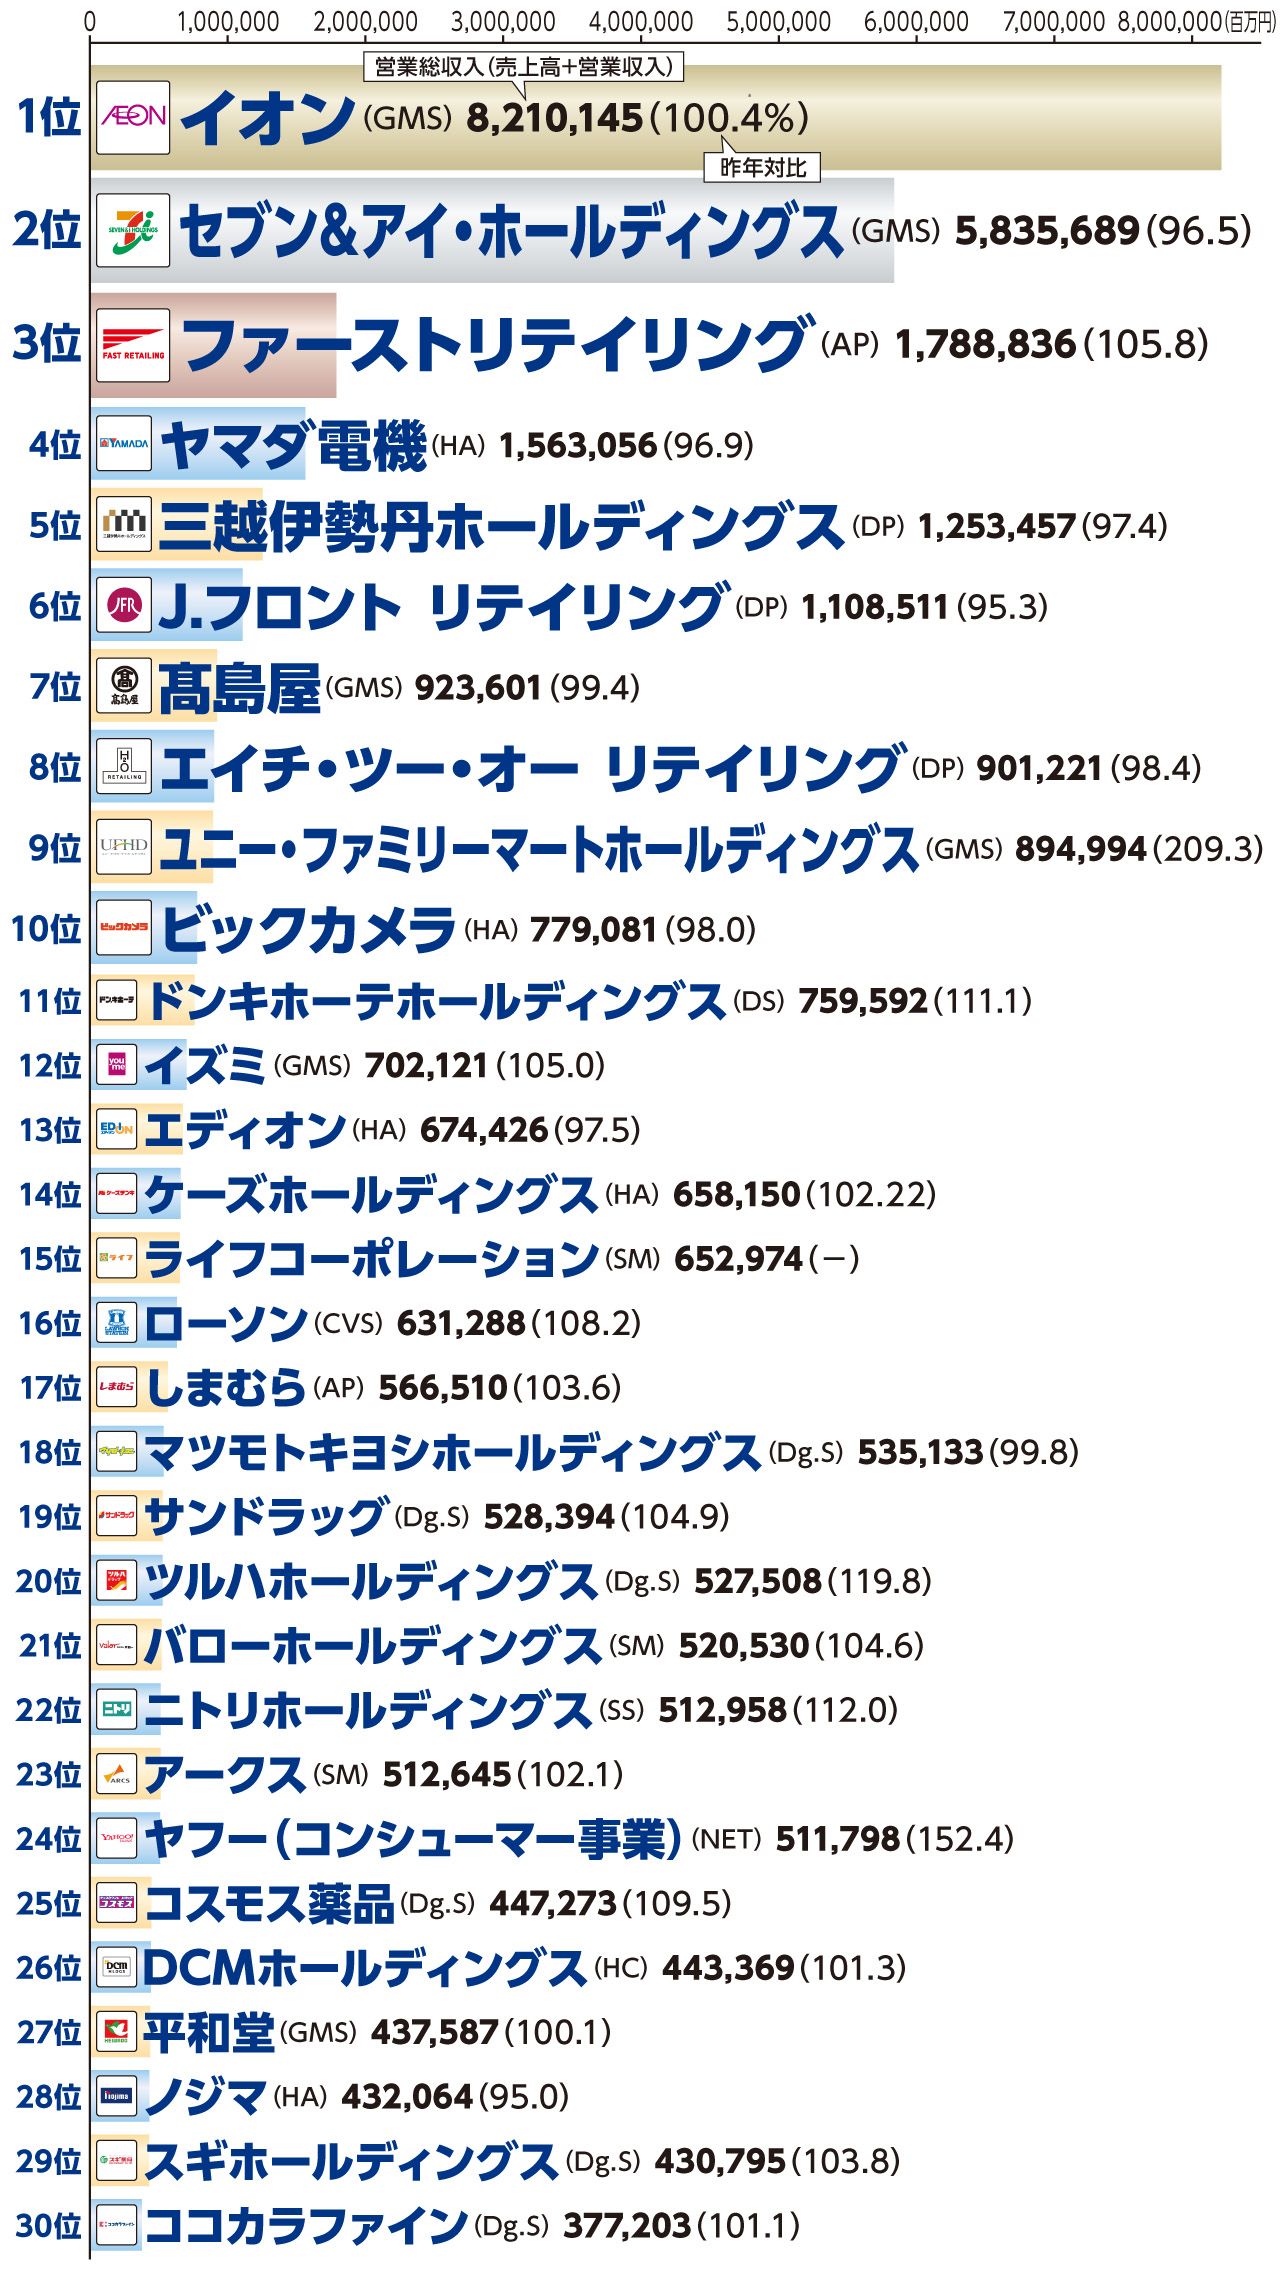Click the Yamada logo at rank 4

124,443
